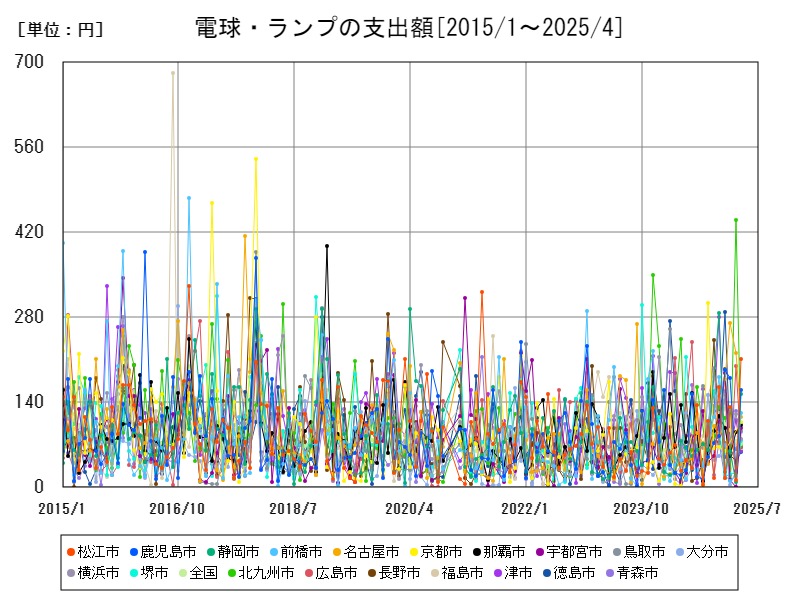Click the yellow 京都市 legend marker
The image size is (800, 600).
(x=414, y=552)
